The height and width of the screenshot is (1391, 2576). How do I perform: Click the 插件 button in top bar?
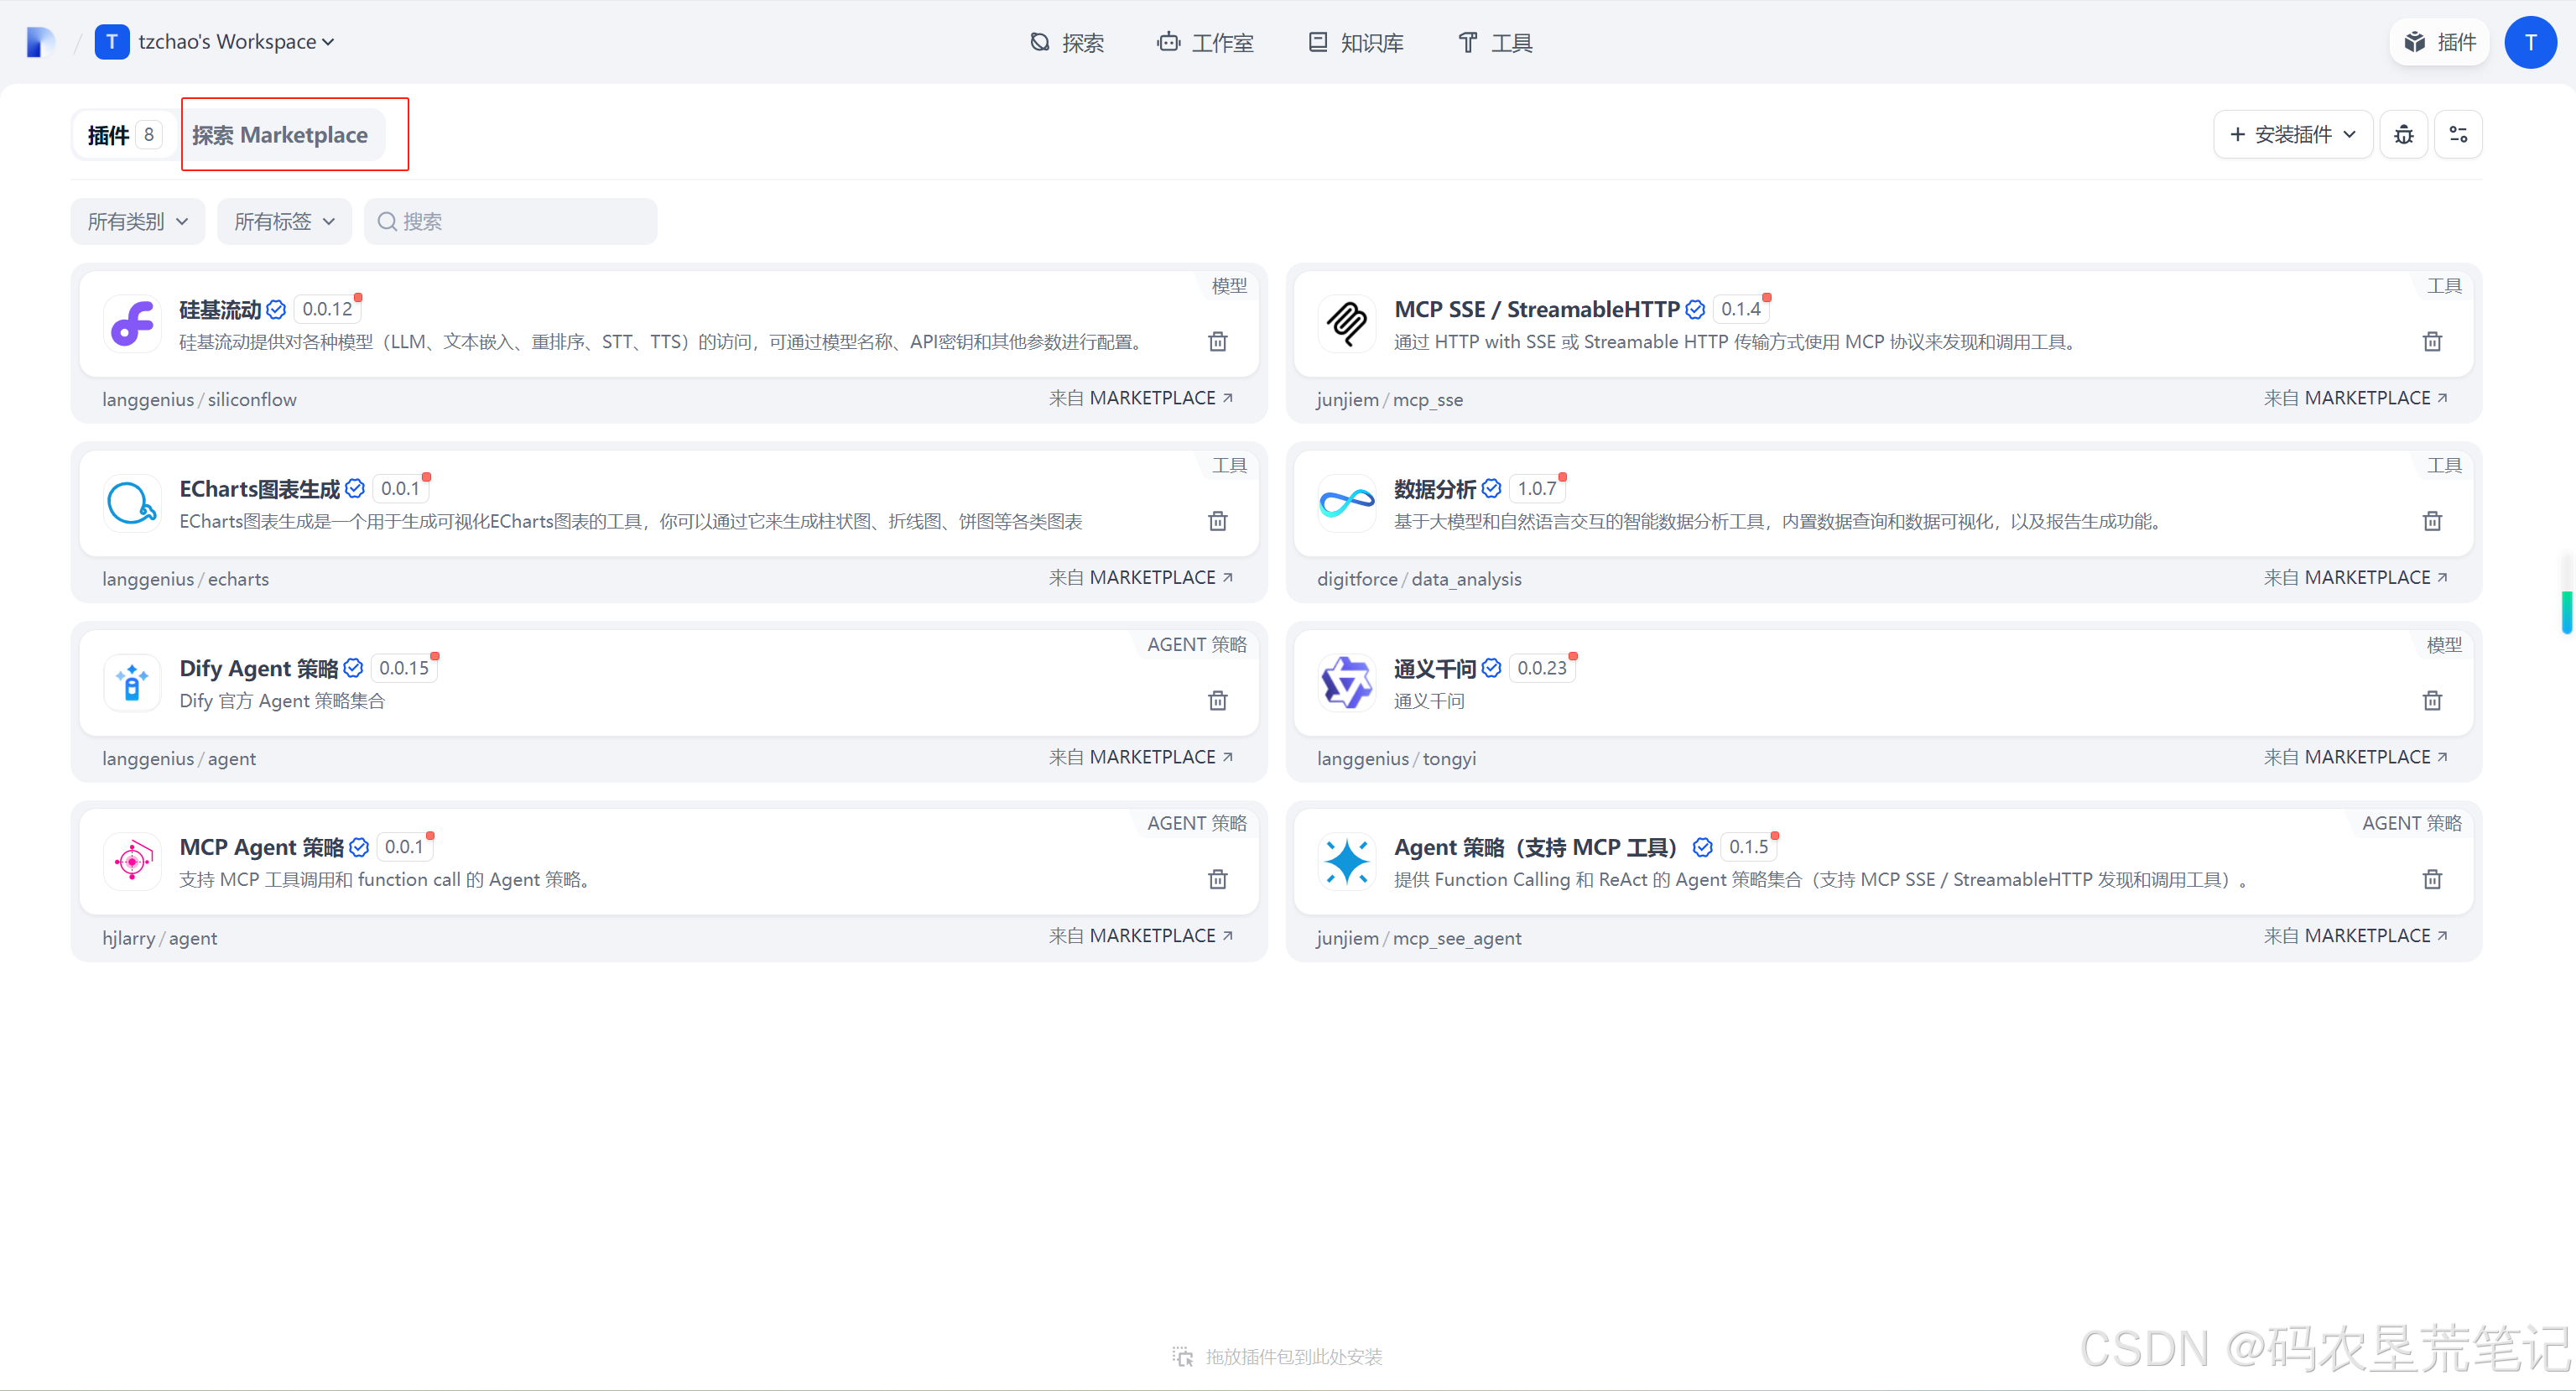click(x=2440, y=42)
